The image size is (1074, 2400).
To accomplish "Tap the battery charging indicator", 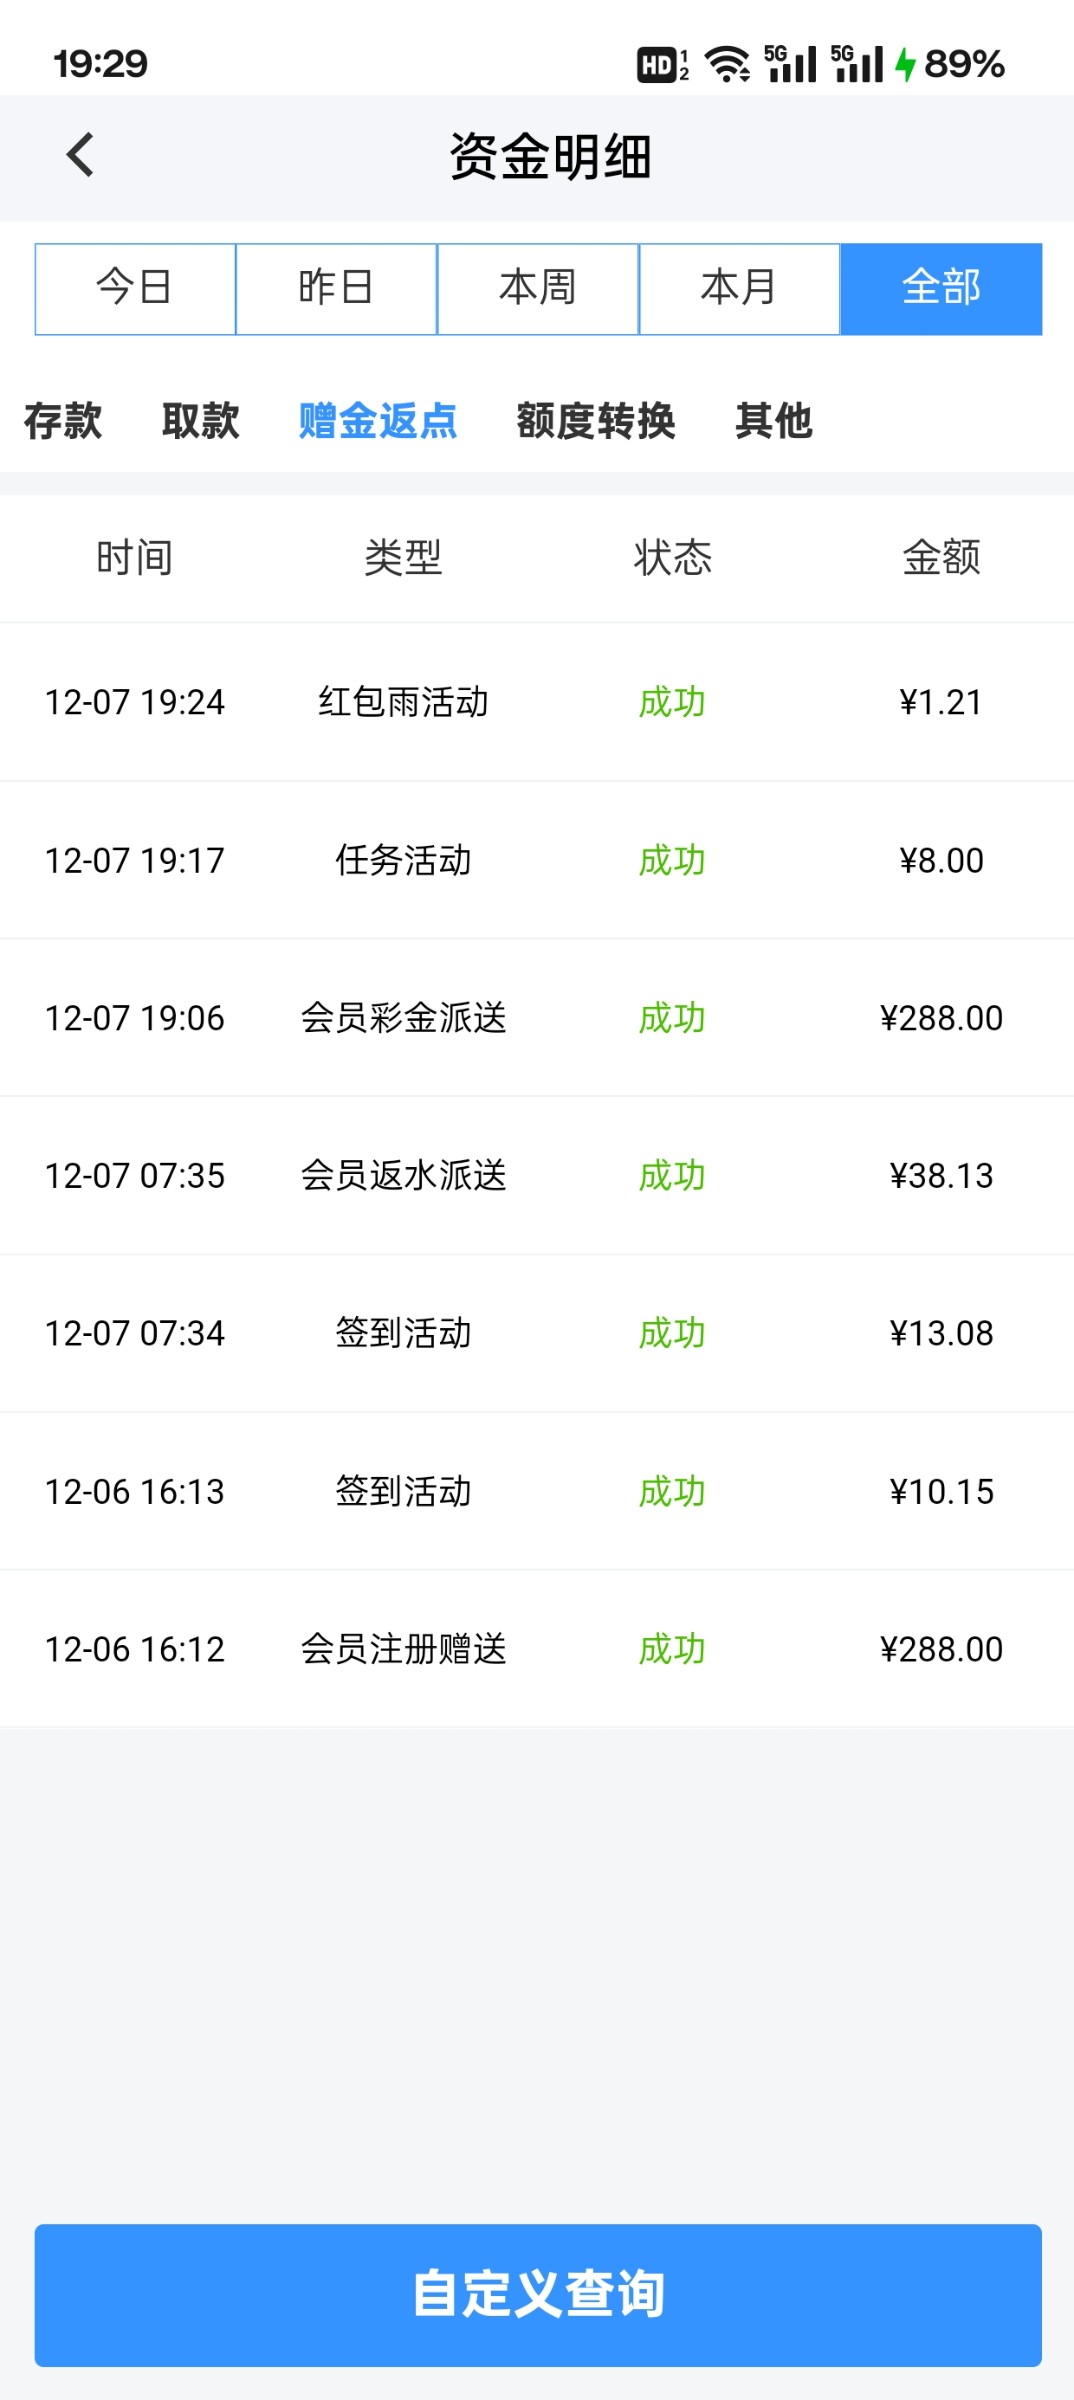I will pyautogui.click(x=950, y=64).
